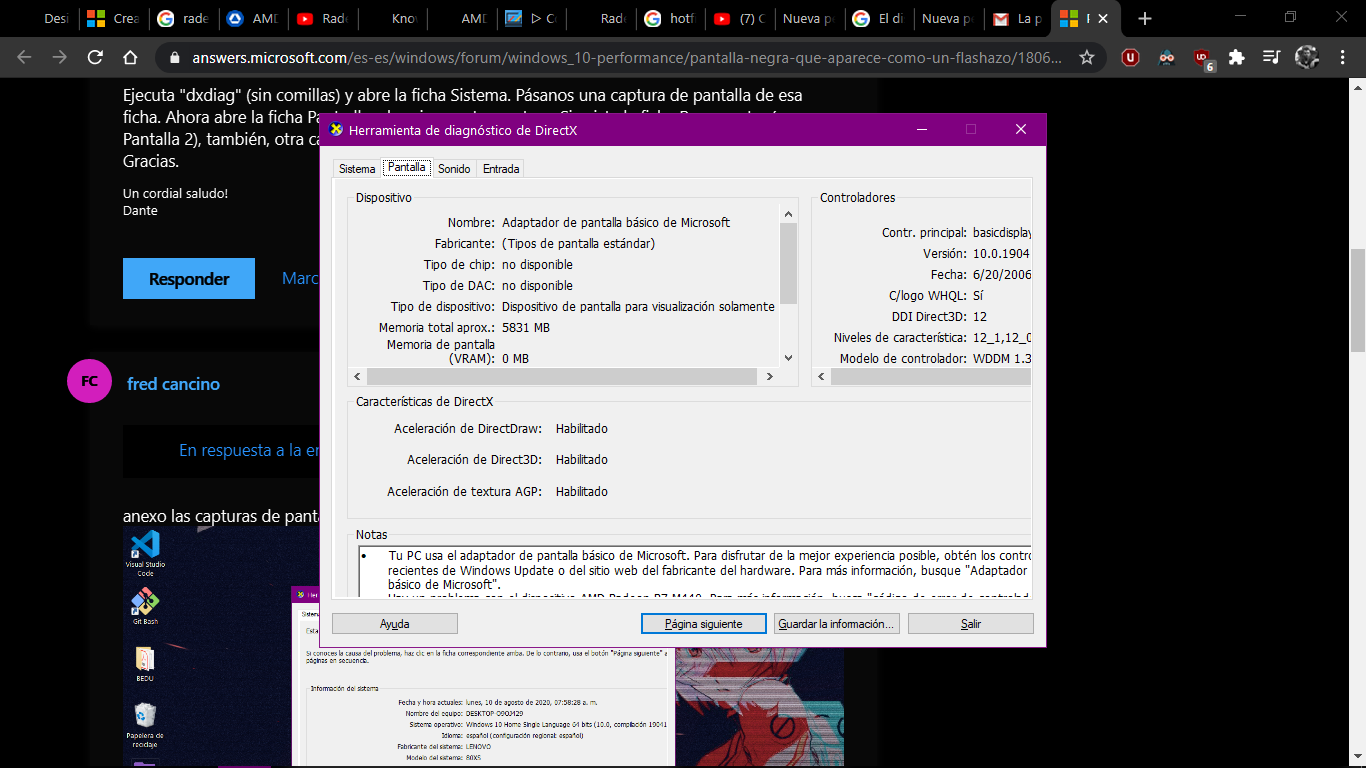The width and height of the screenshot is (1366, 768).
Task: Click the Marc link beside Responder
Action: click(x=300, y=278)
